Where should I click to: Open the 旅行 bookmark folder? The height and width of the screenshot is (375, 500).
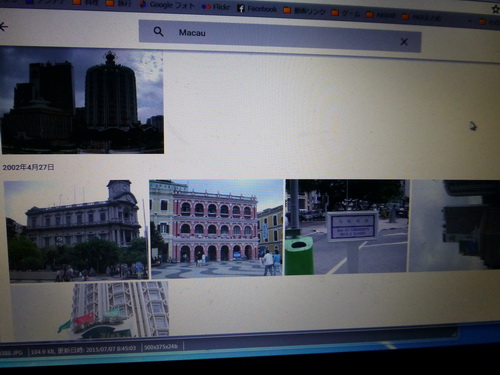[x=118, y=3]
